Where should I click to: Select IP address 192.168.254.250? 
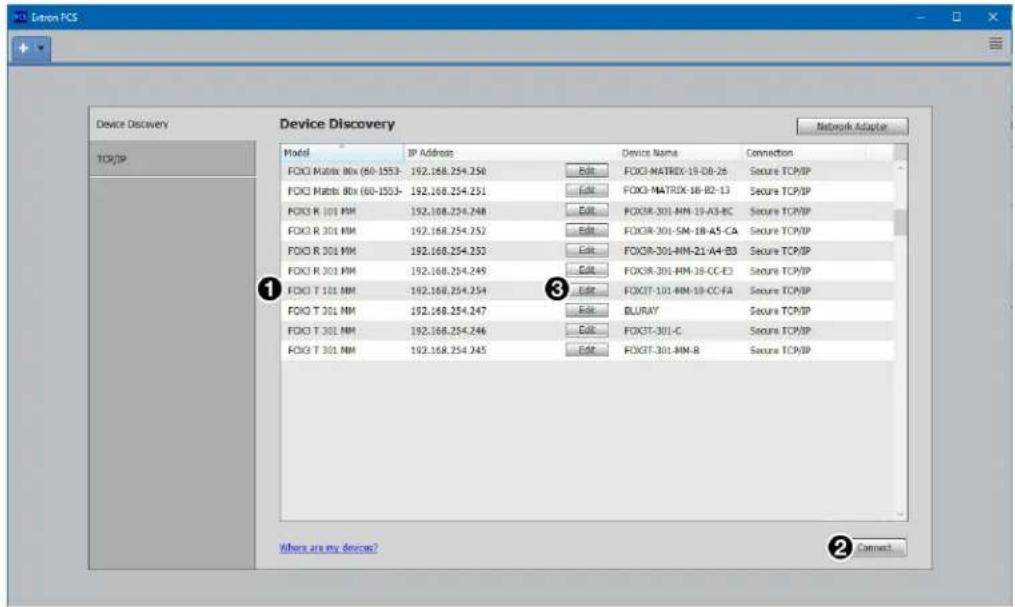tap(448, 171)
